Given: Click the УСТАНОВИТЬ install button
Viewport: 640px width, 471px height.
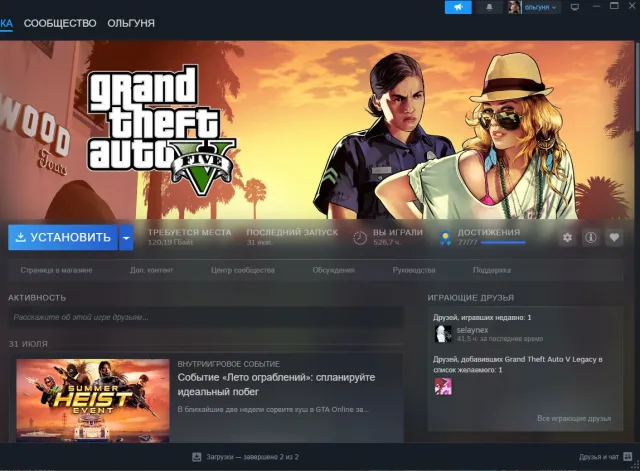Looking at the screenshot, I should coord(63,237).
